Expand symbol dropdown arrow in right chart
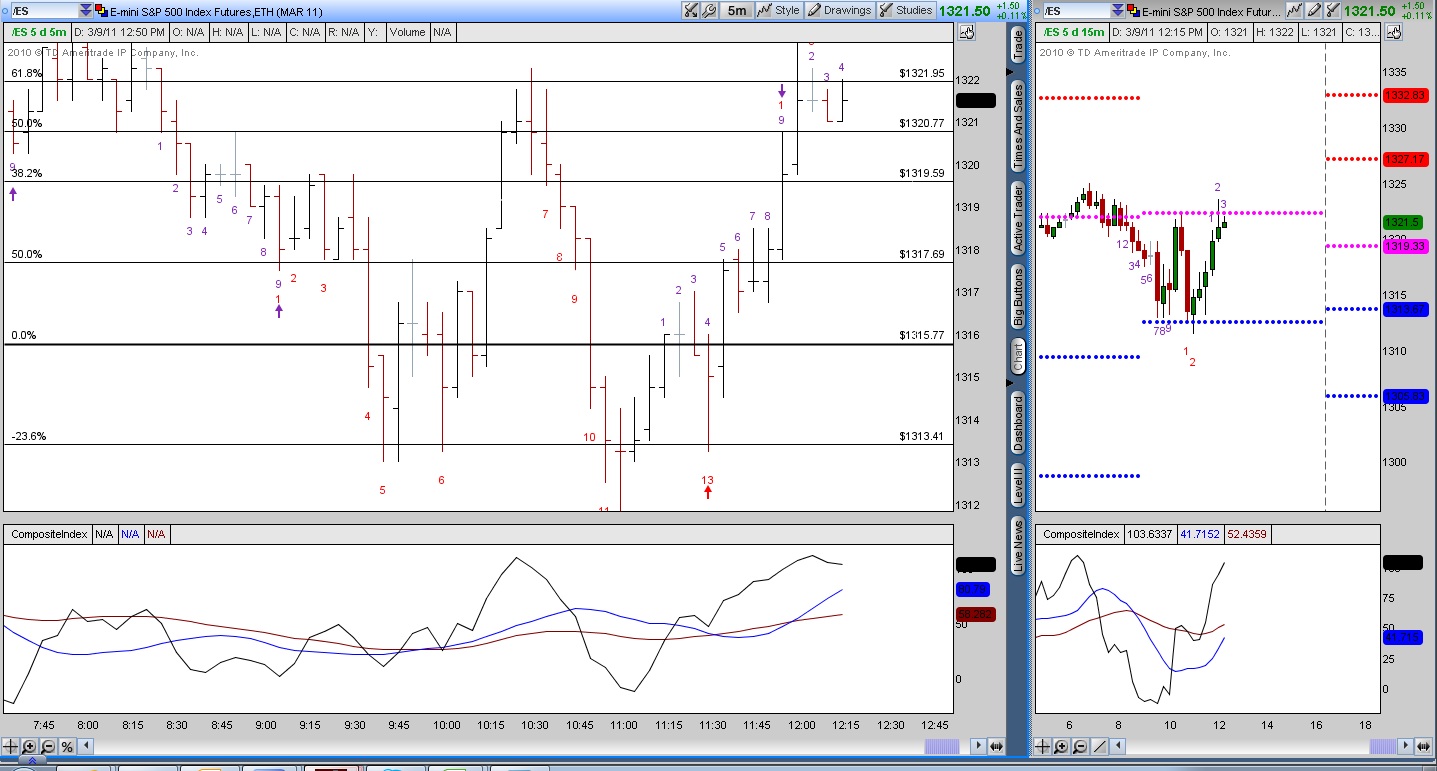Image resolution: width=1437 pixels, height=771 pixels. point(1118,10)
